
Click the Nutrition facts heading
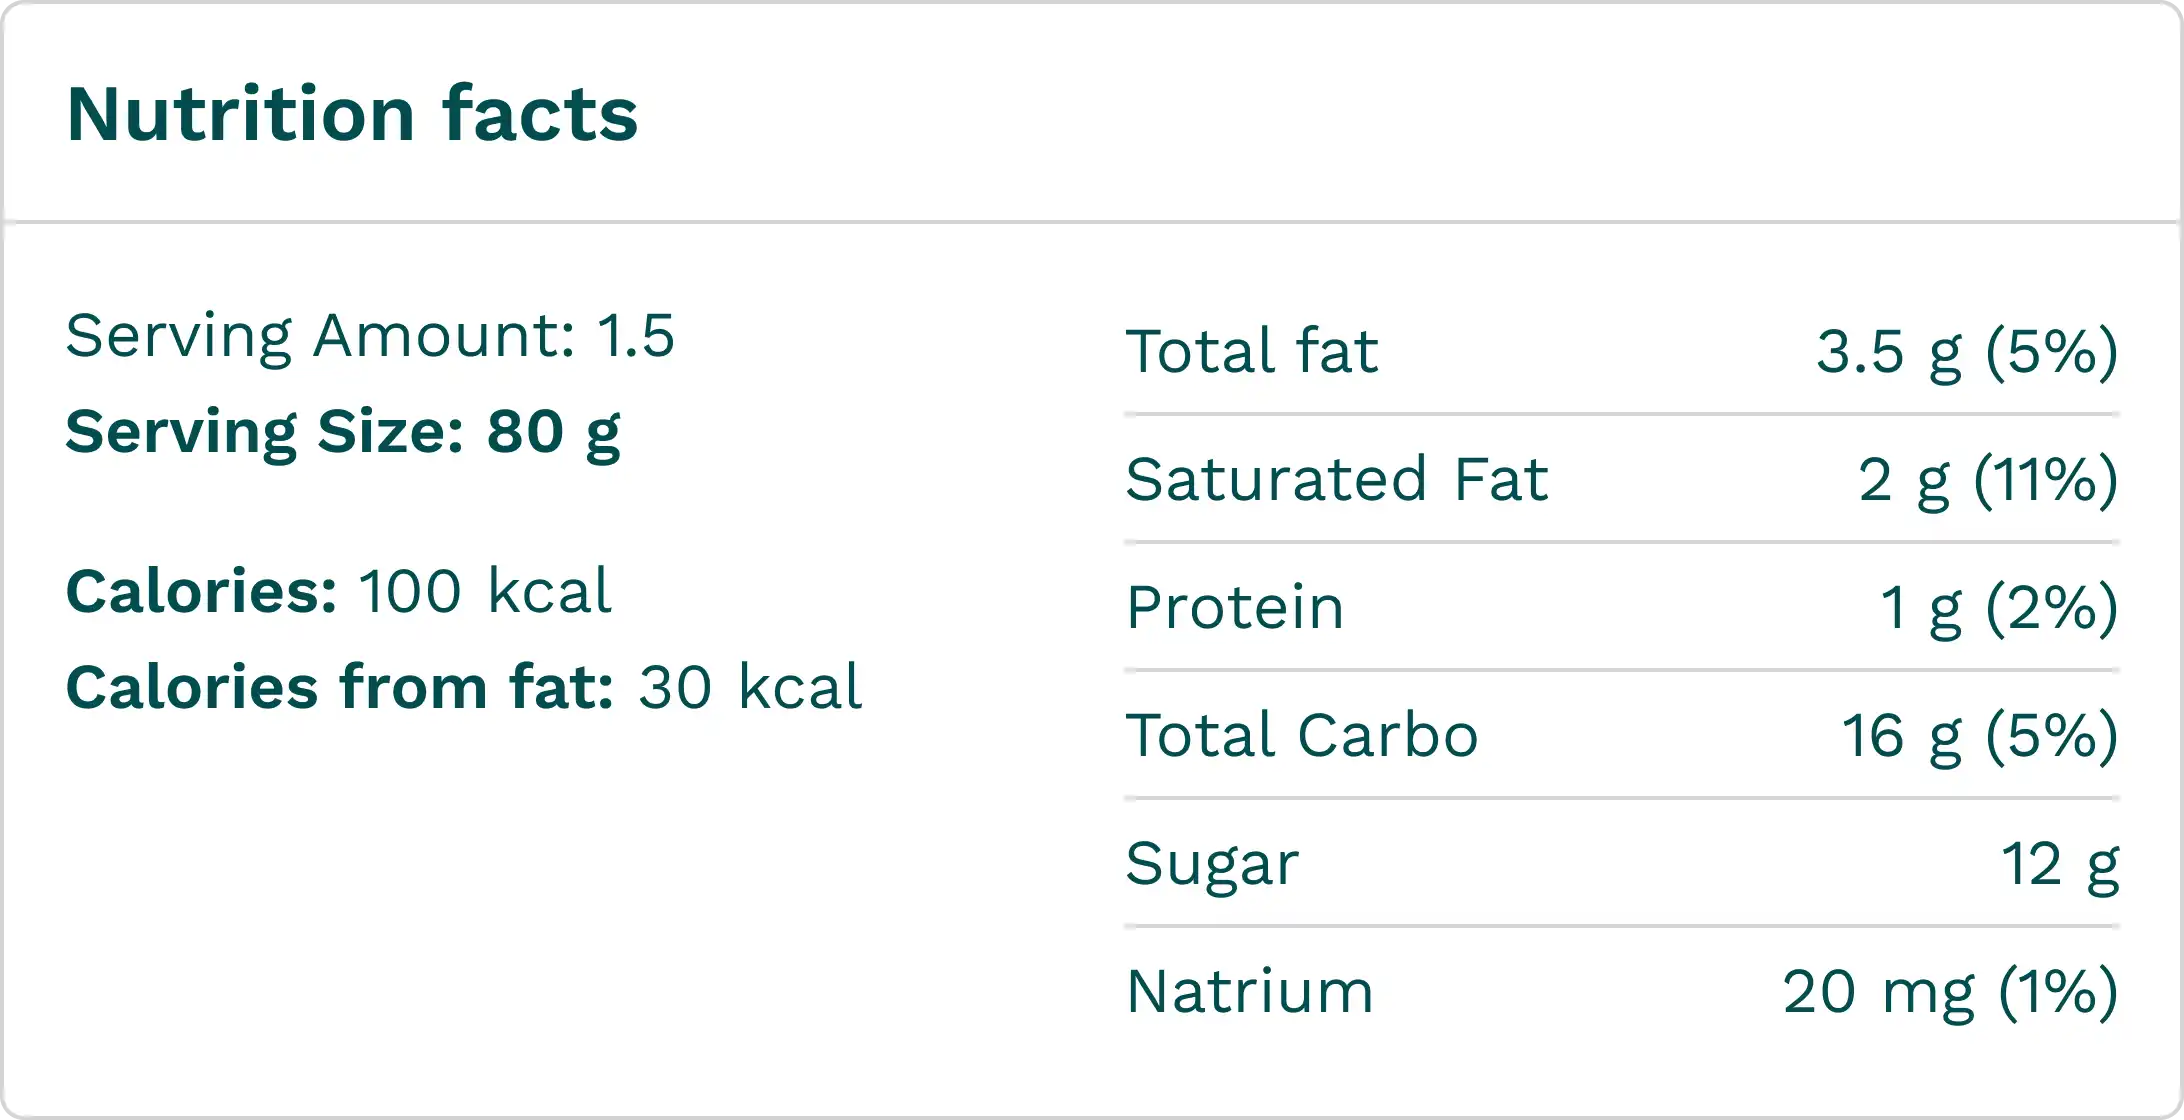352,114
